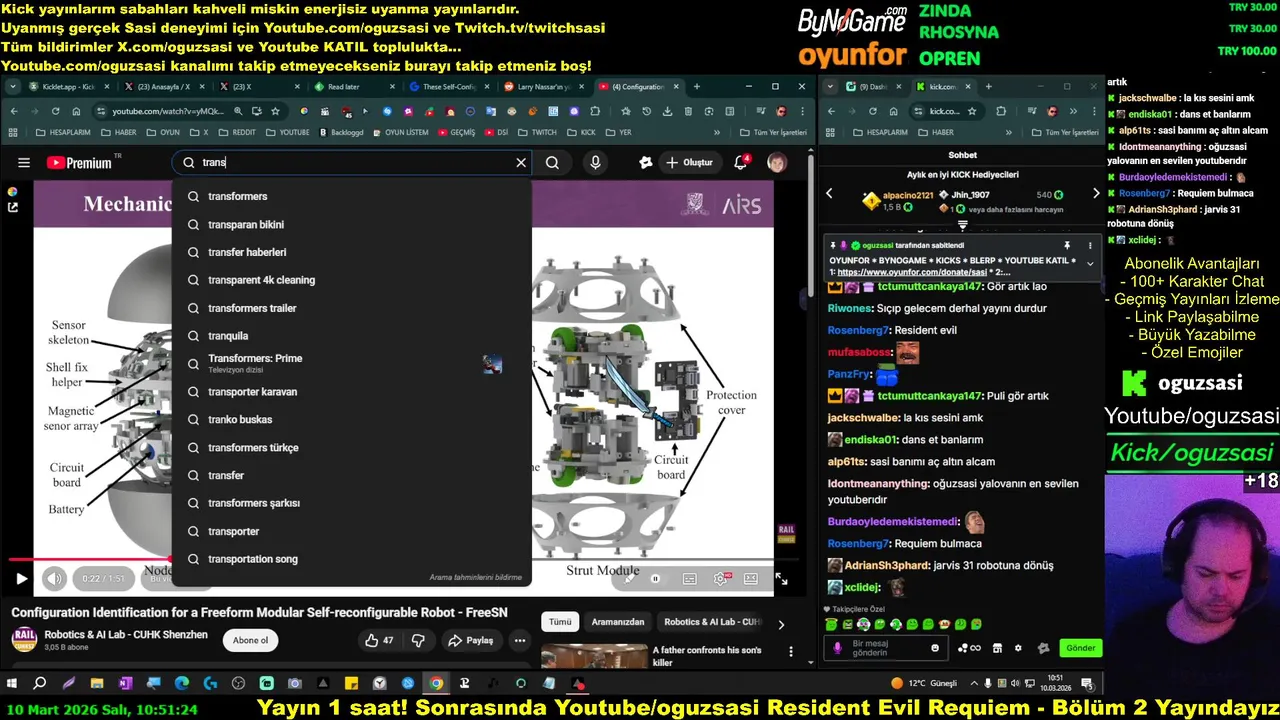Open the OYUN LİSTEM bookmark
Screen dimensions: 1280x720
(x=401, y=132)
